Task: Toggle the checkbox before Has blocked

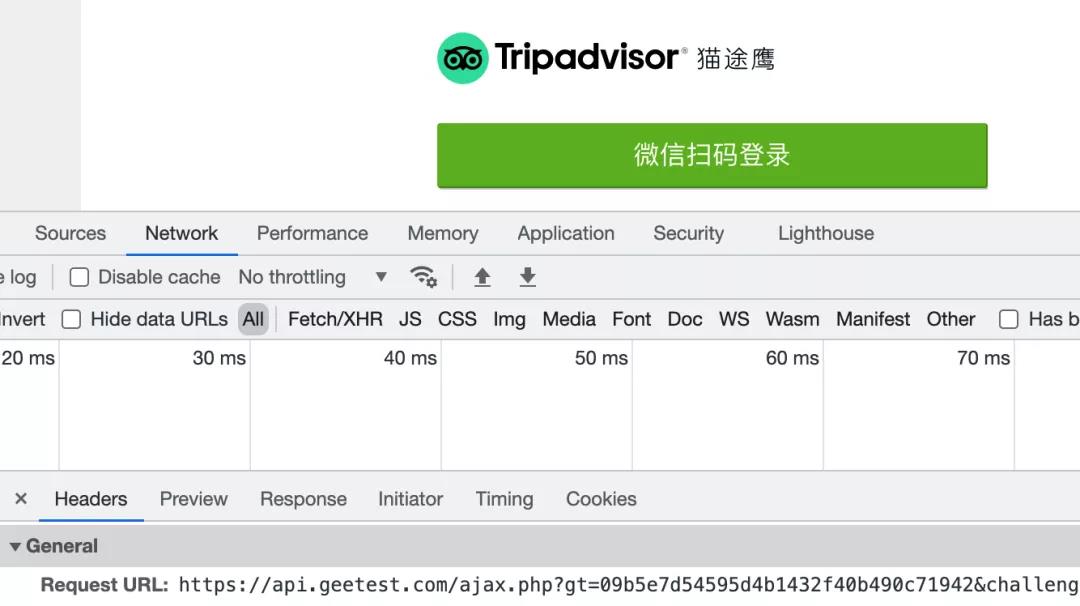Action: (1009, 319)
